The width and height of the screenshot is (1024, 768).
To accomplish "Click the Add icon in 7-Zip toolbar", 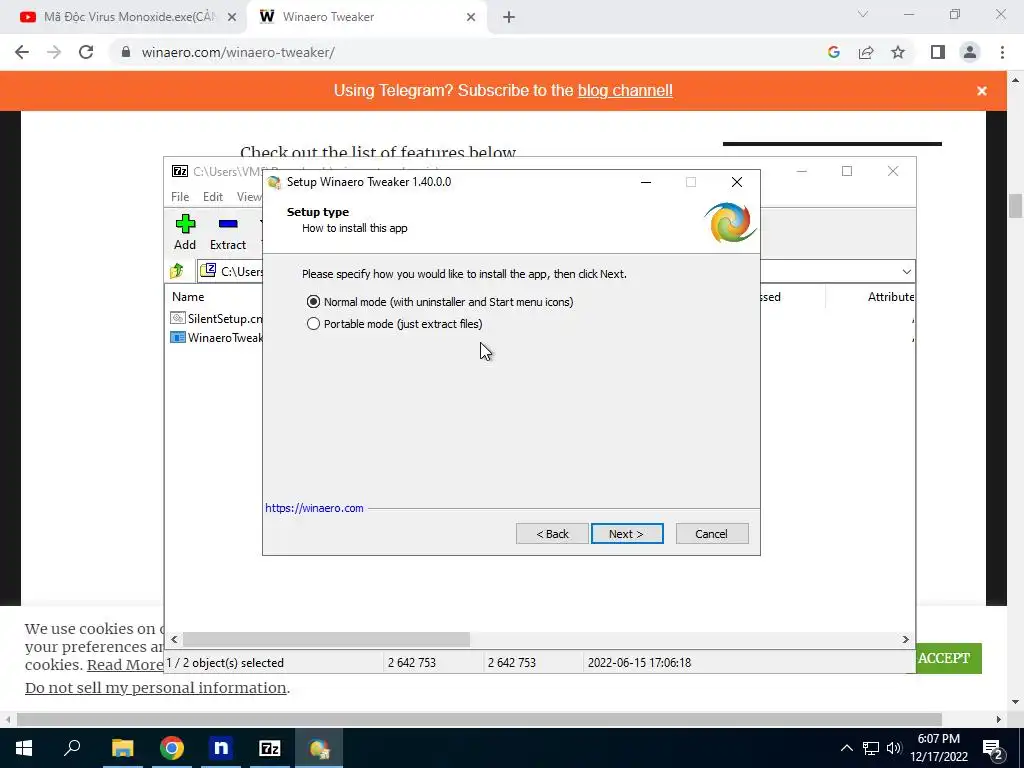I will pos(185,232).
